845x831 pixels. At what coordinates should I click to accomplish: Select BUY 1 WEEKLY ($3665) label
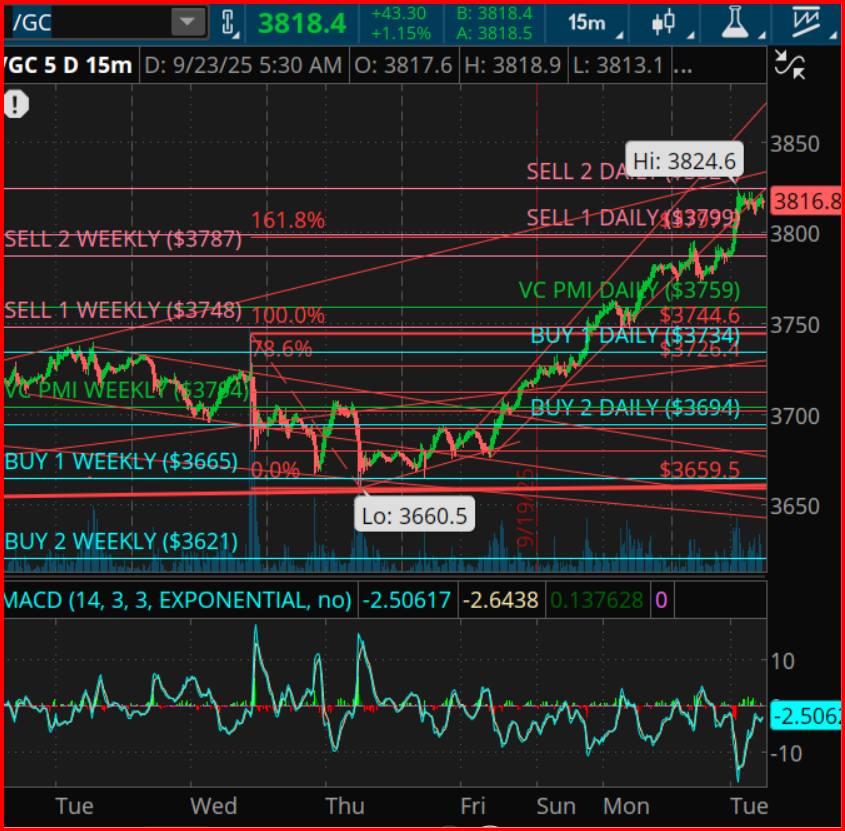click(x=121, y=462)
